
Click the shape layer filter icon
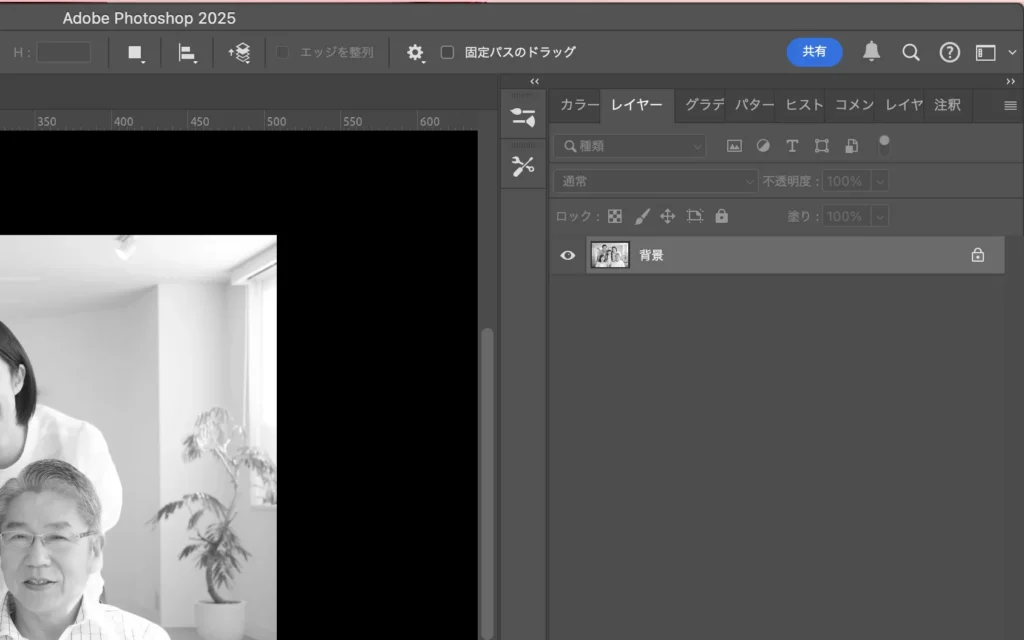(x=821, y=146)
